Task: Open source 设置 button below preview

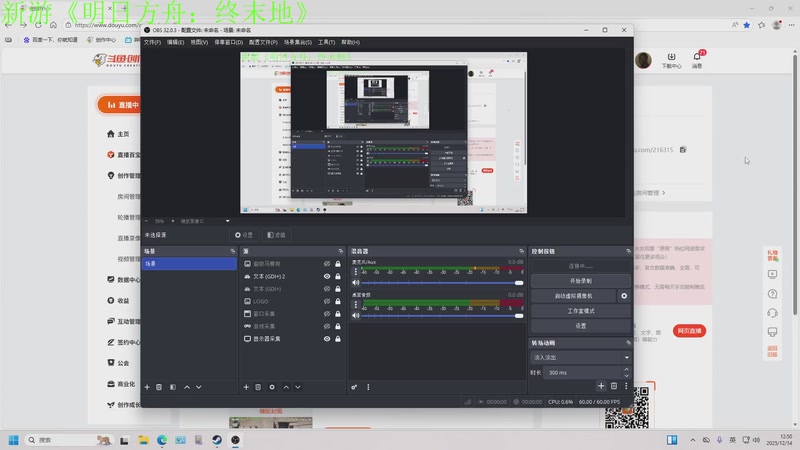Action: (x=244, y=235)
